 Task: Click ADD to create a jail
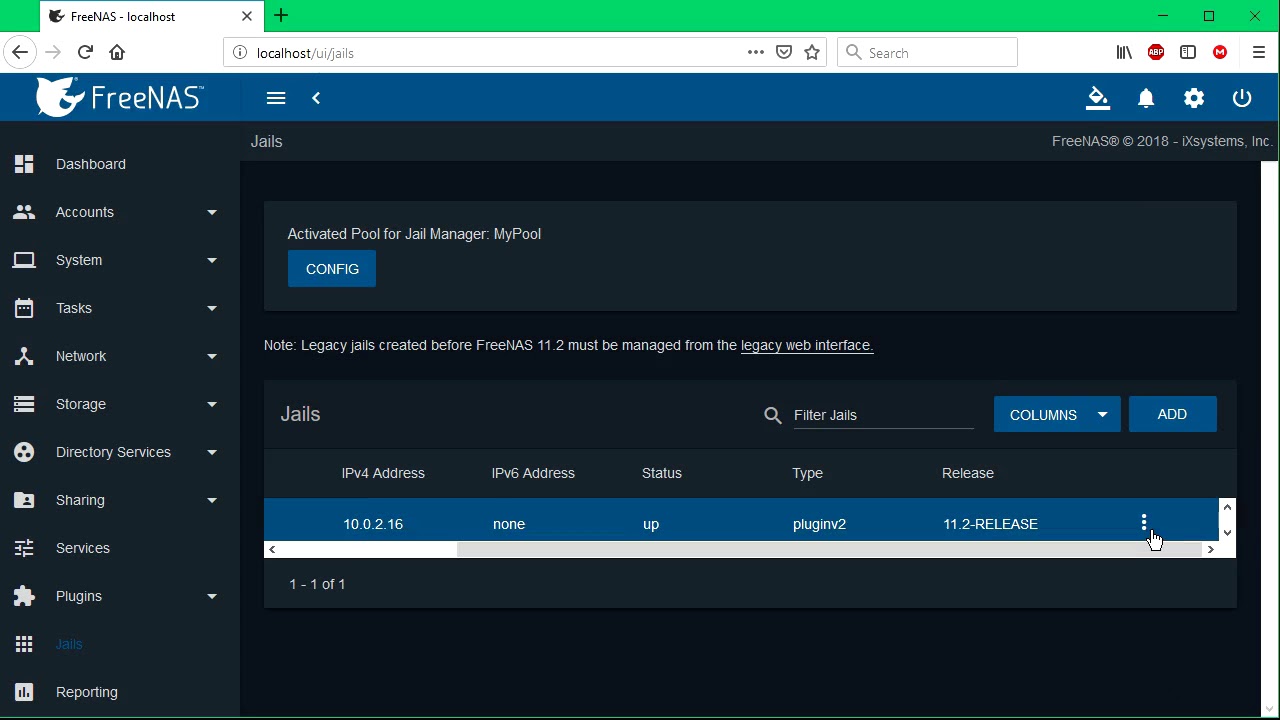coord(1172,414)
